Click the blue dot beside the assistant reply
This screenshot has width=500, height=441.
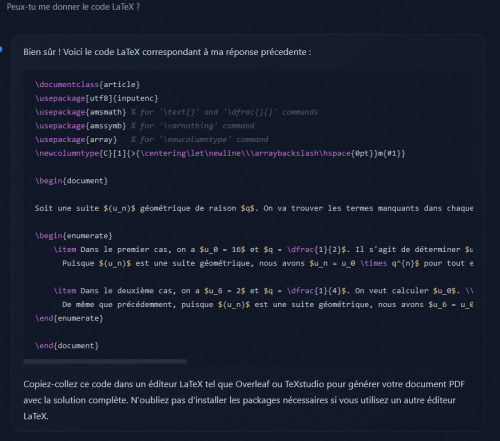pyautogui.click(x=1, y=49)
